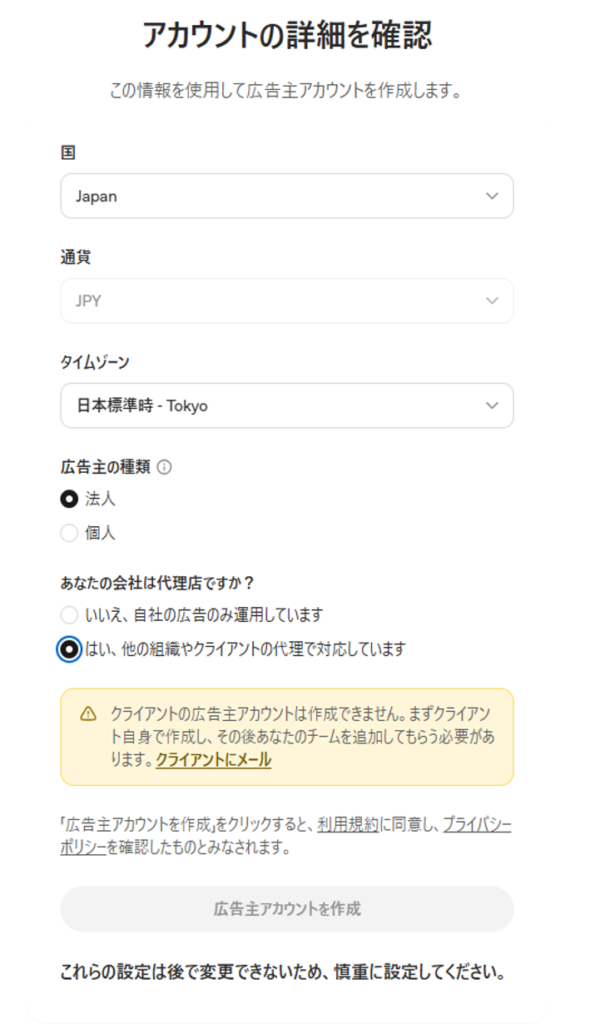The height and width of the screenshot is (1024, 590).
Task: Click the 個人 label text
Action: 100,534
